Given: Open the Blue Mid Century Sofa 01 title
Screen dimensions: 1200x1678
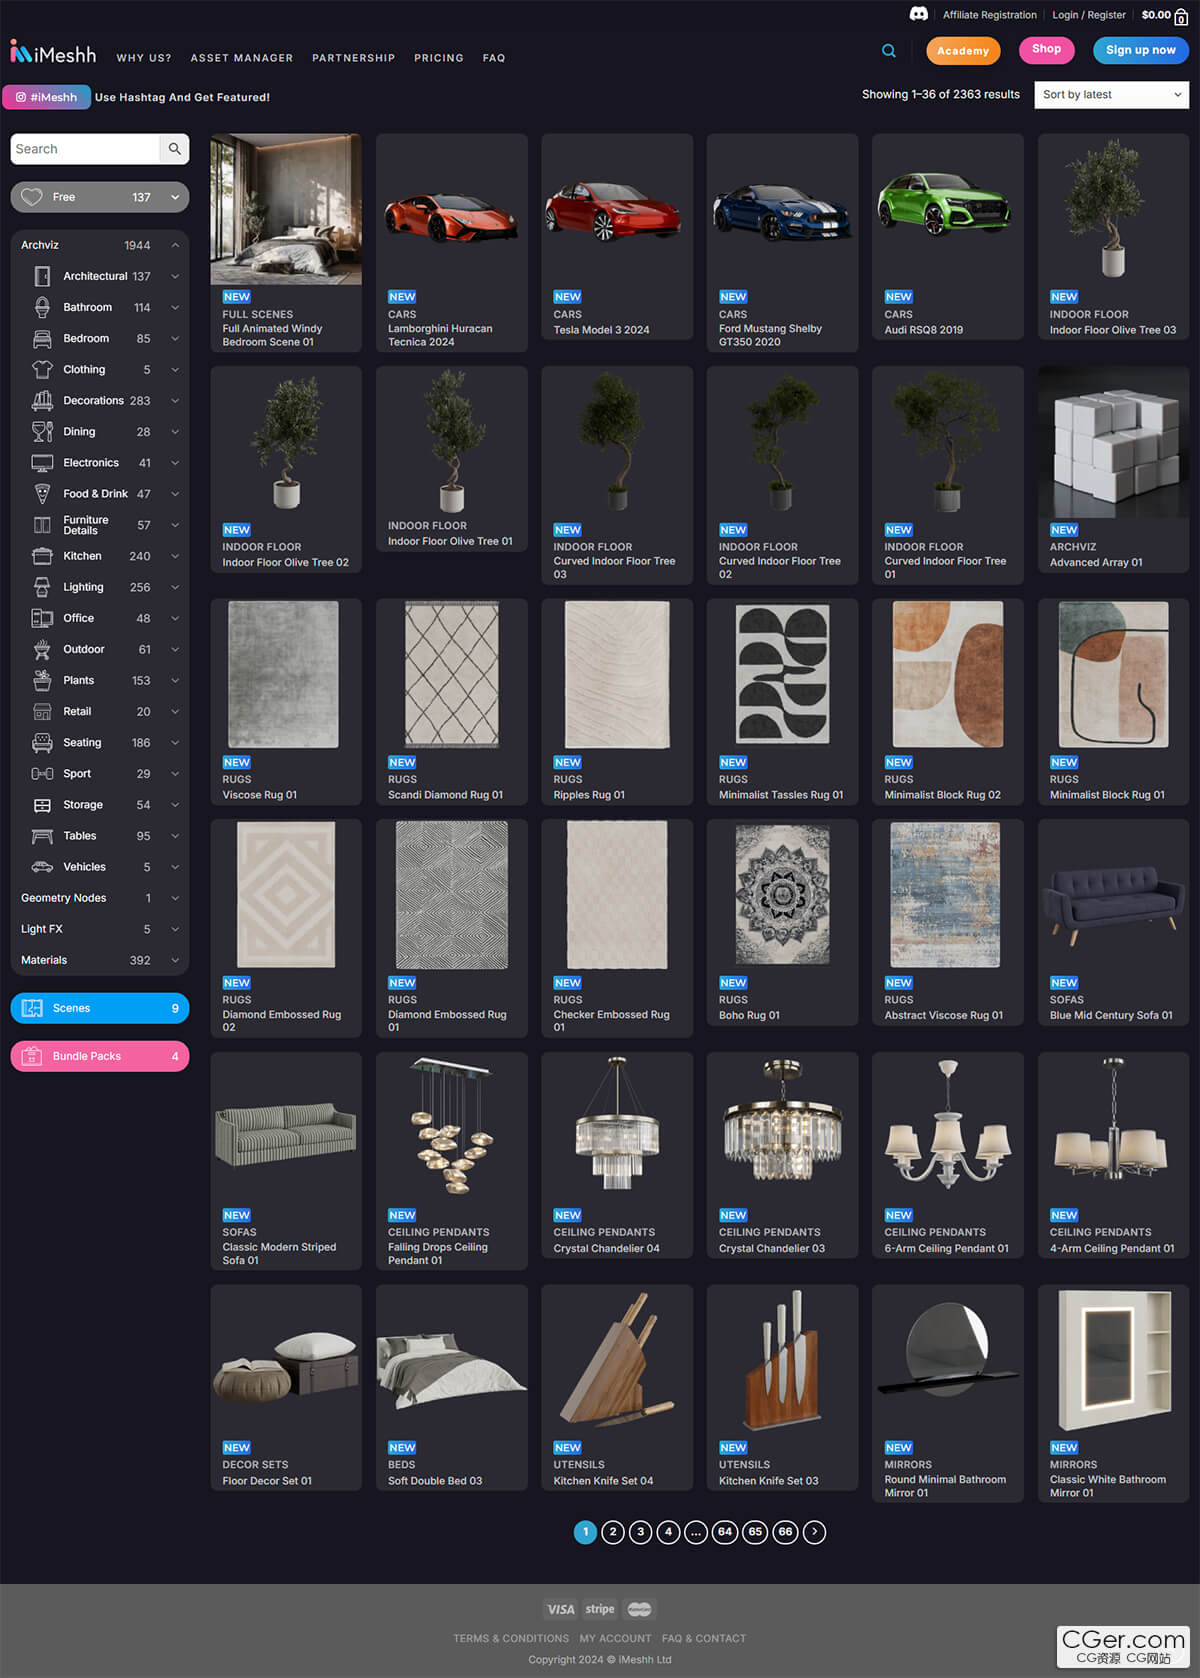Looking at the screenshot, I should click(1111, 1015).
